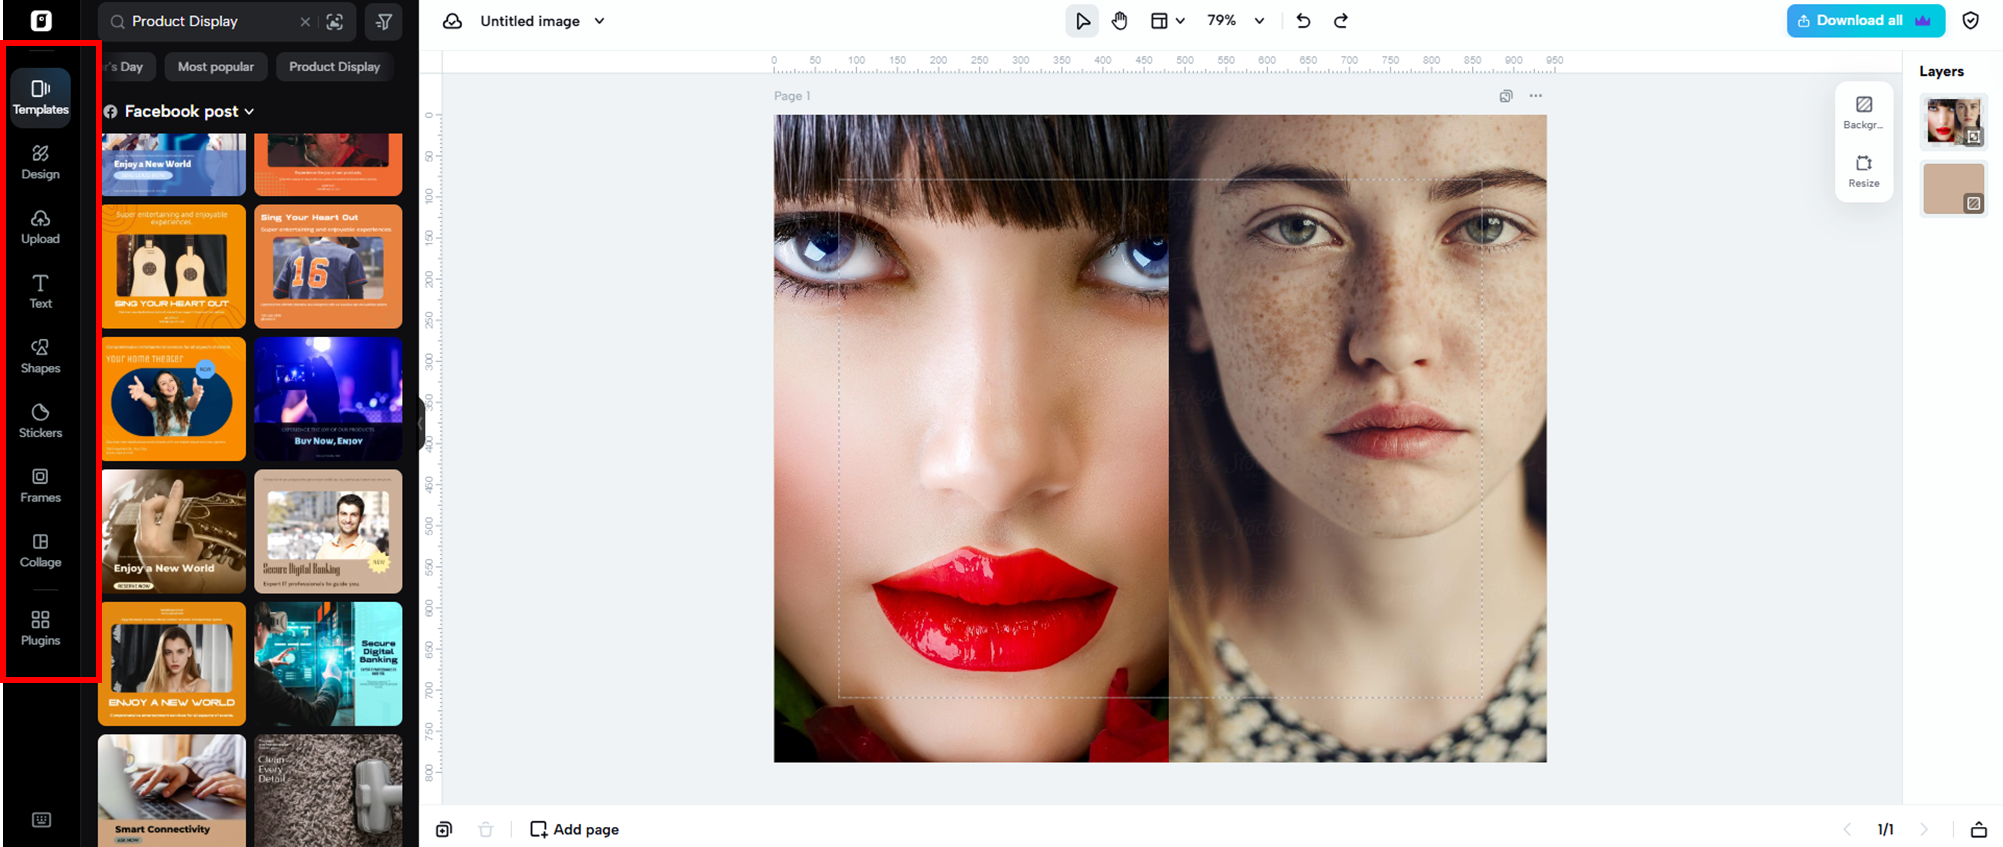Select the hand pan tool
2003x847 pixels.
point(1119,21)
